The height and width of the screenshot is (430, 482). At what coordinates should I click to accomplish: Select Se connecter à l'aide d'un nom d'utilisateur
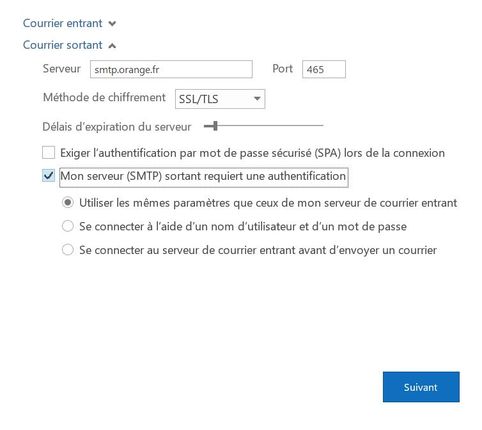[68, 226]
